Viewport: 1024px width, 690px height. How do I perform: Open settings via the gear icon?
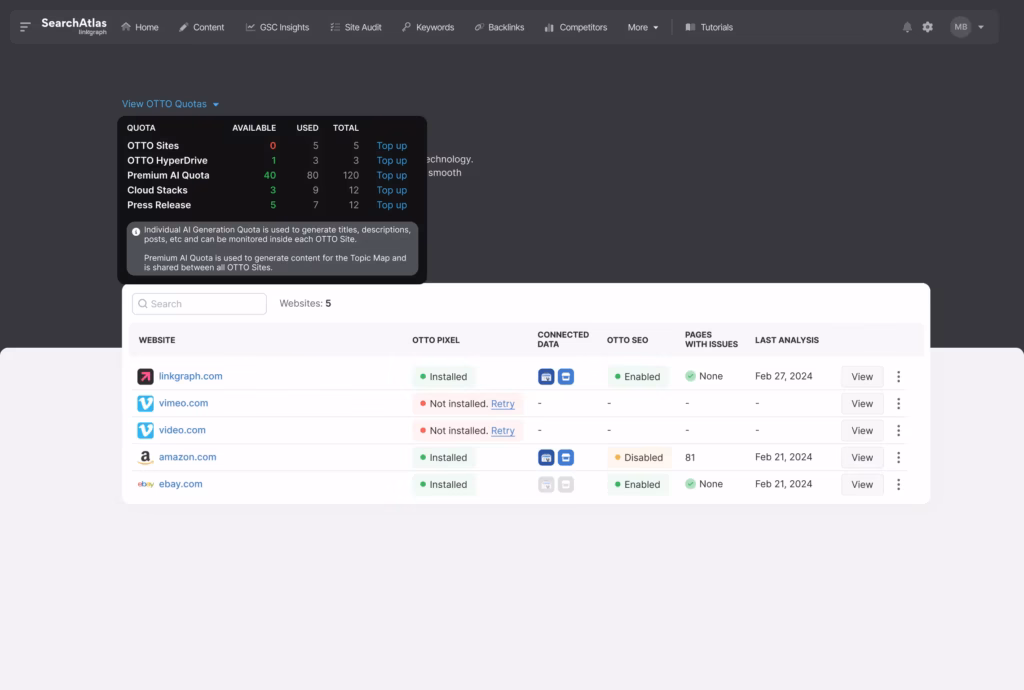click(927, 27)
